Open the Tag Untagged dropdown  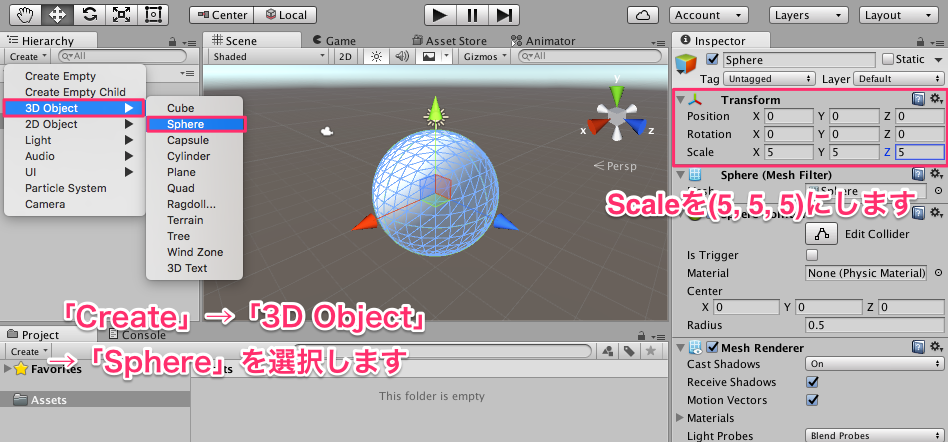769,79
